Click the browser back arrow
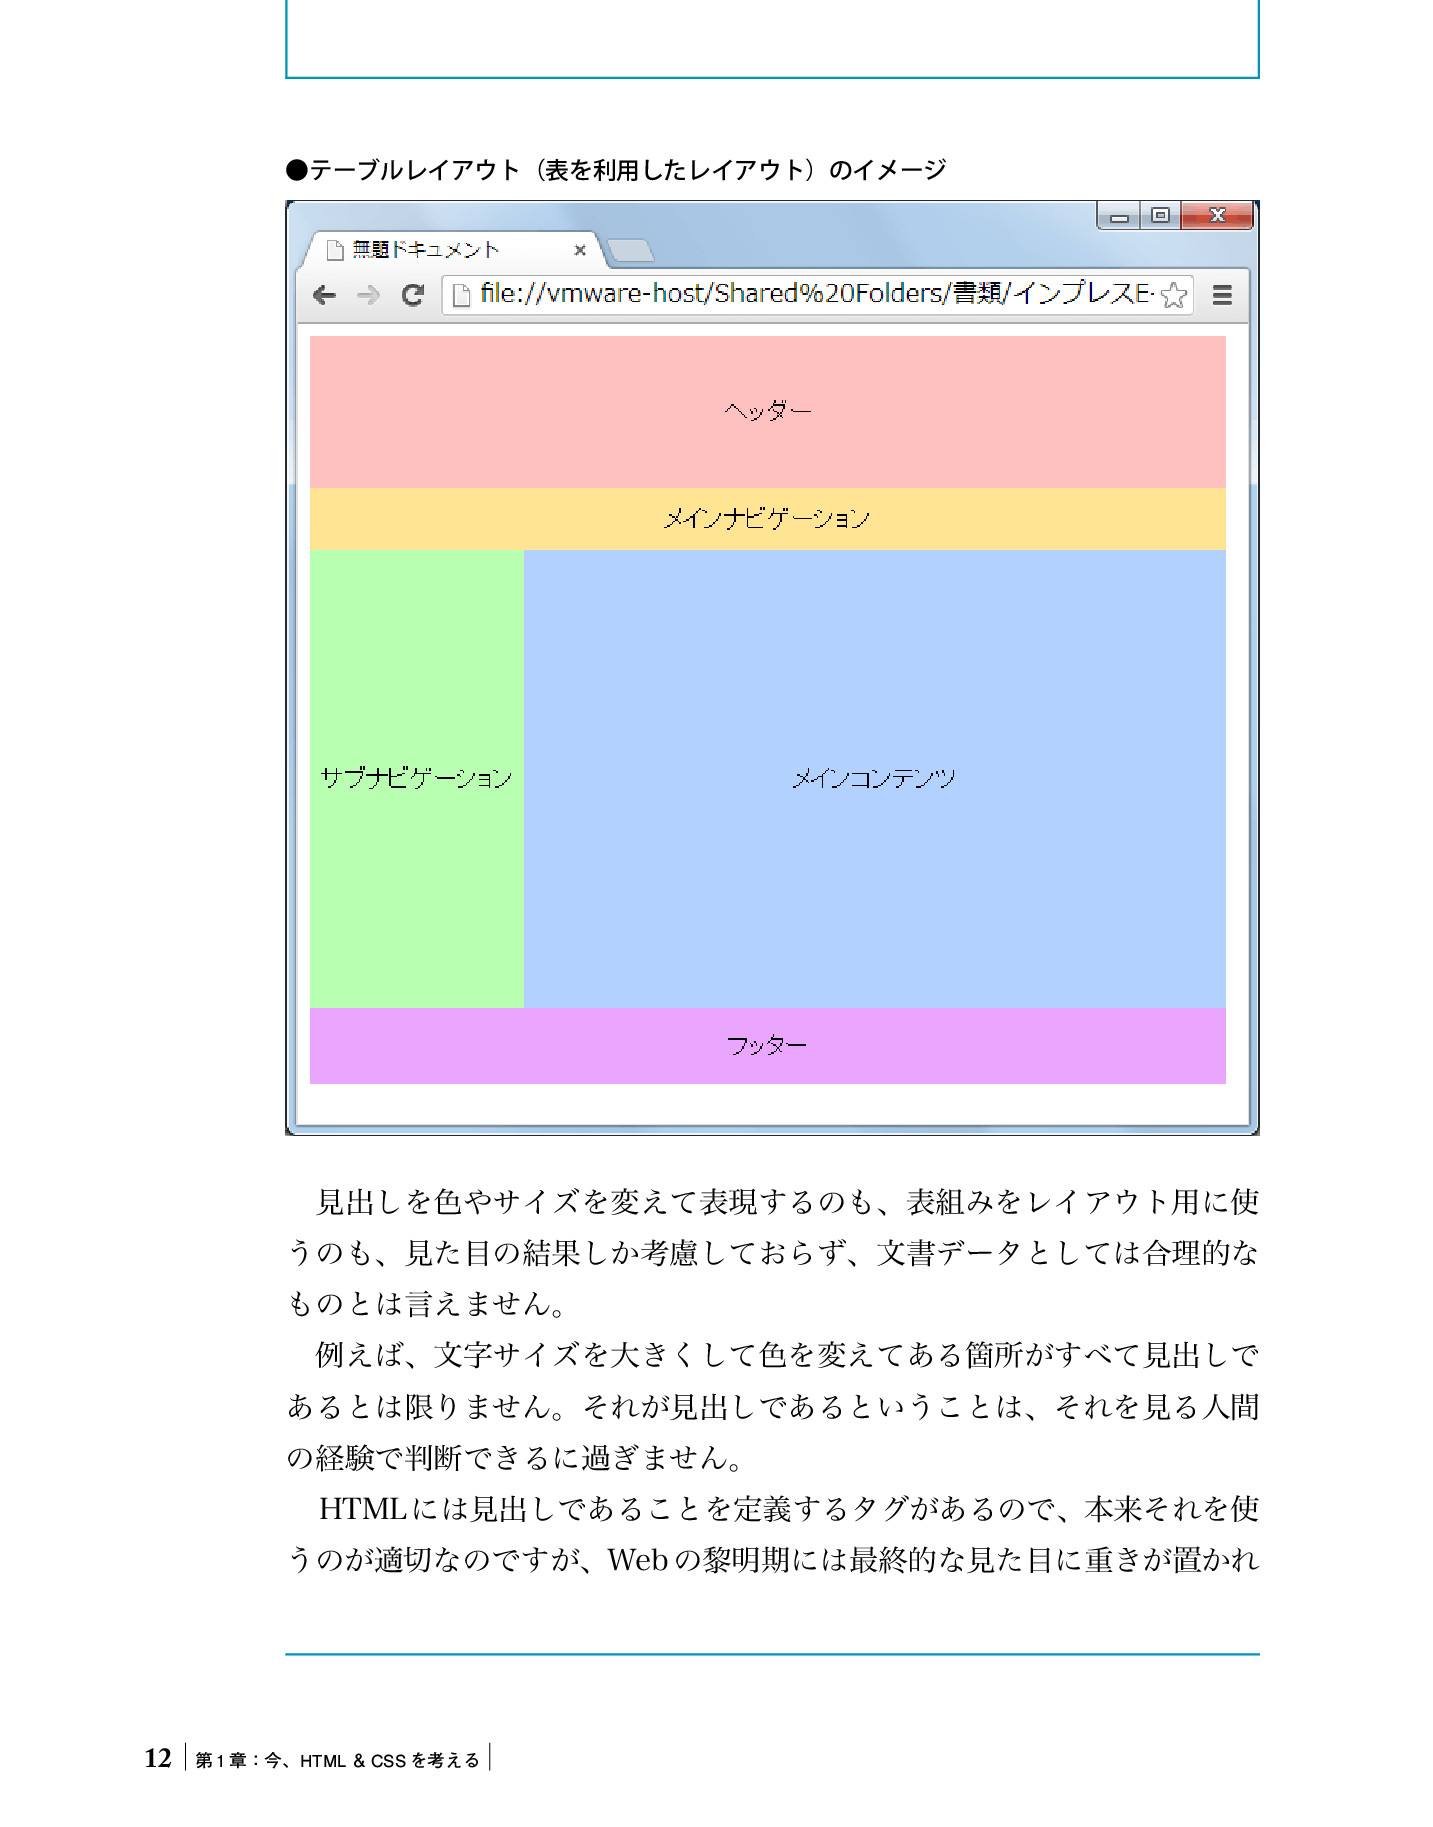1433x1827 pixels. pyautogui.click(x=324, y=295)
